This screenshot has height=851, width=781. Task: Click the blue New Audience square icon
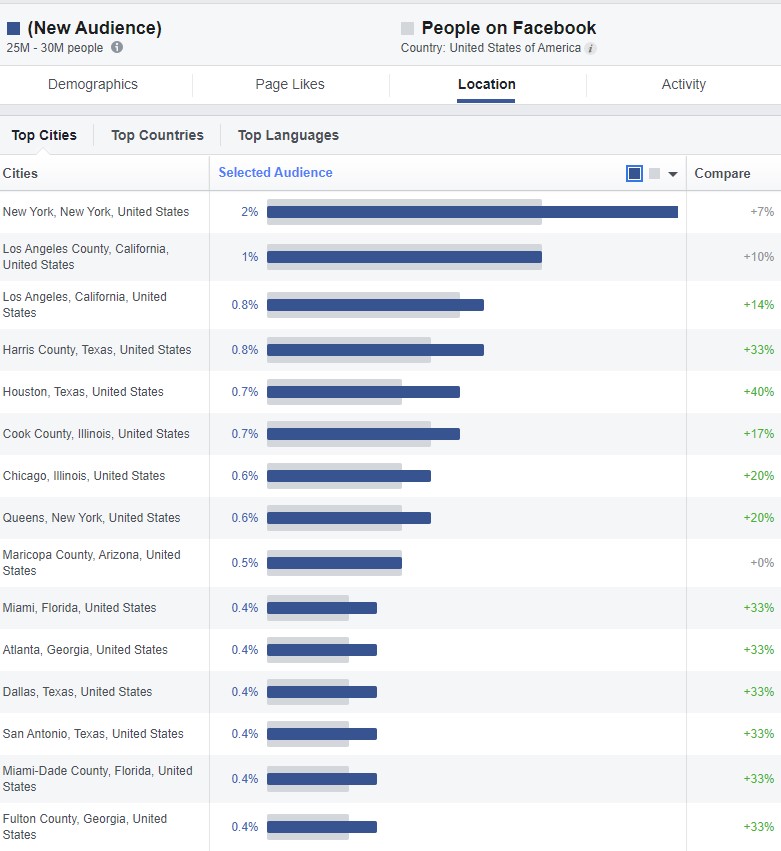coord(14,29)
